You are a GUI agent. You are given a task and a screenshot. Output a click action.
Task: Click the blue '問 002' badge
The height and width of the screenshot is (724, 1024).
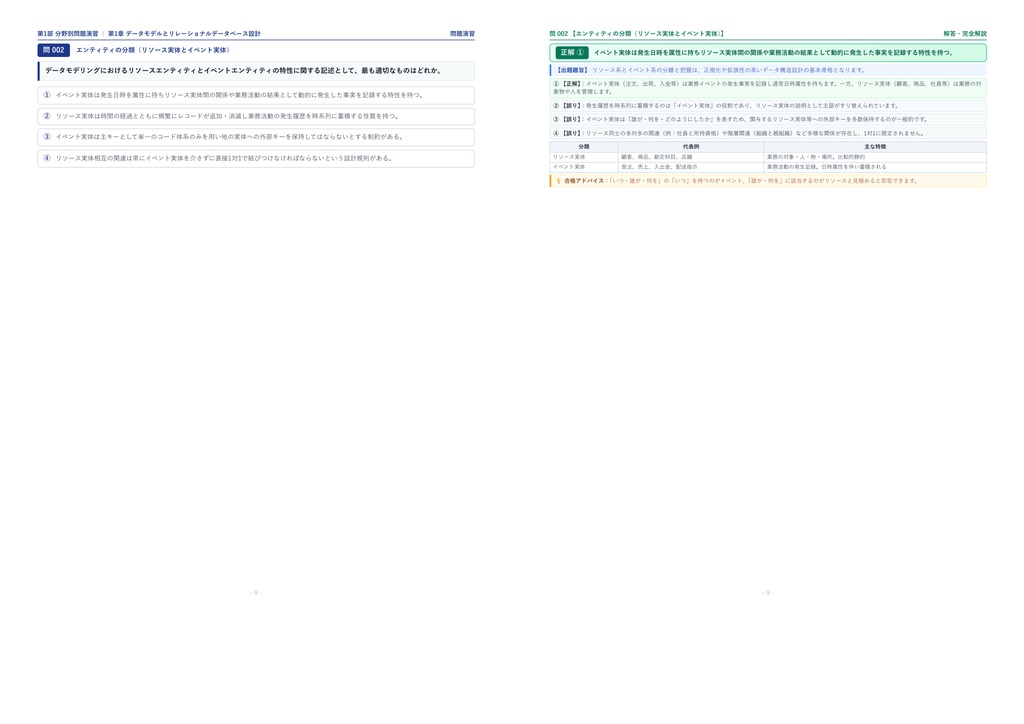coord(54,50)
